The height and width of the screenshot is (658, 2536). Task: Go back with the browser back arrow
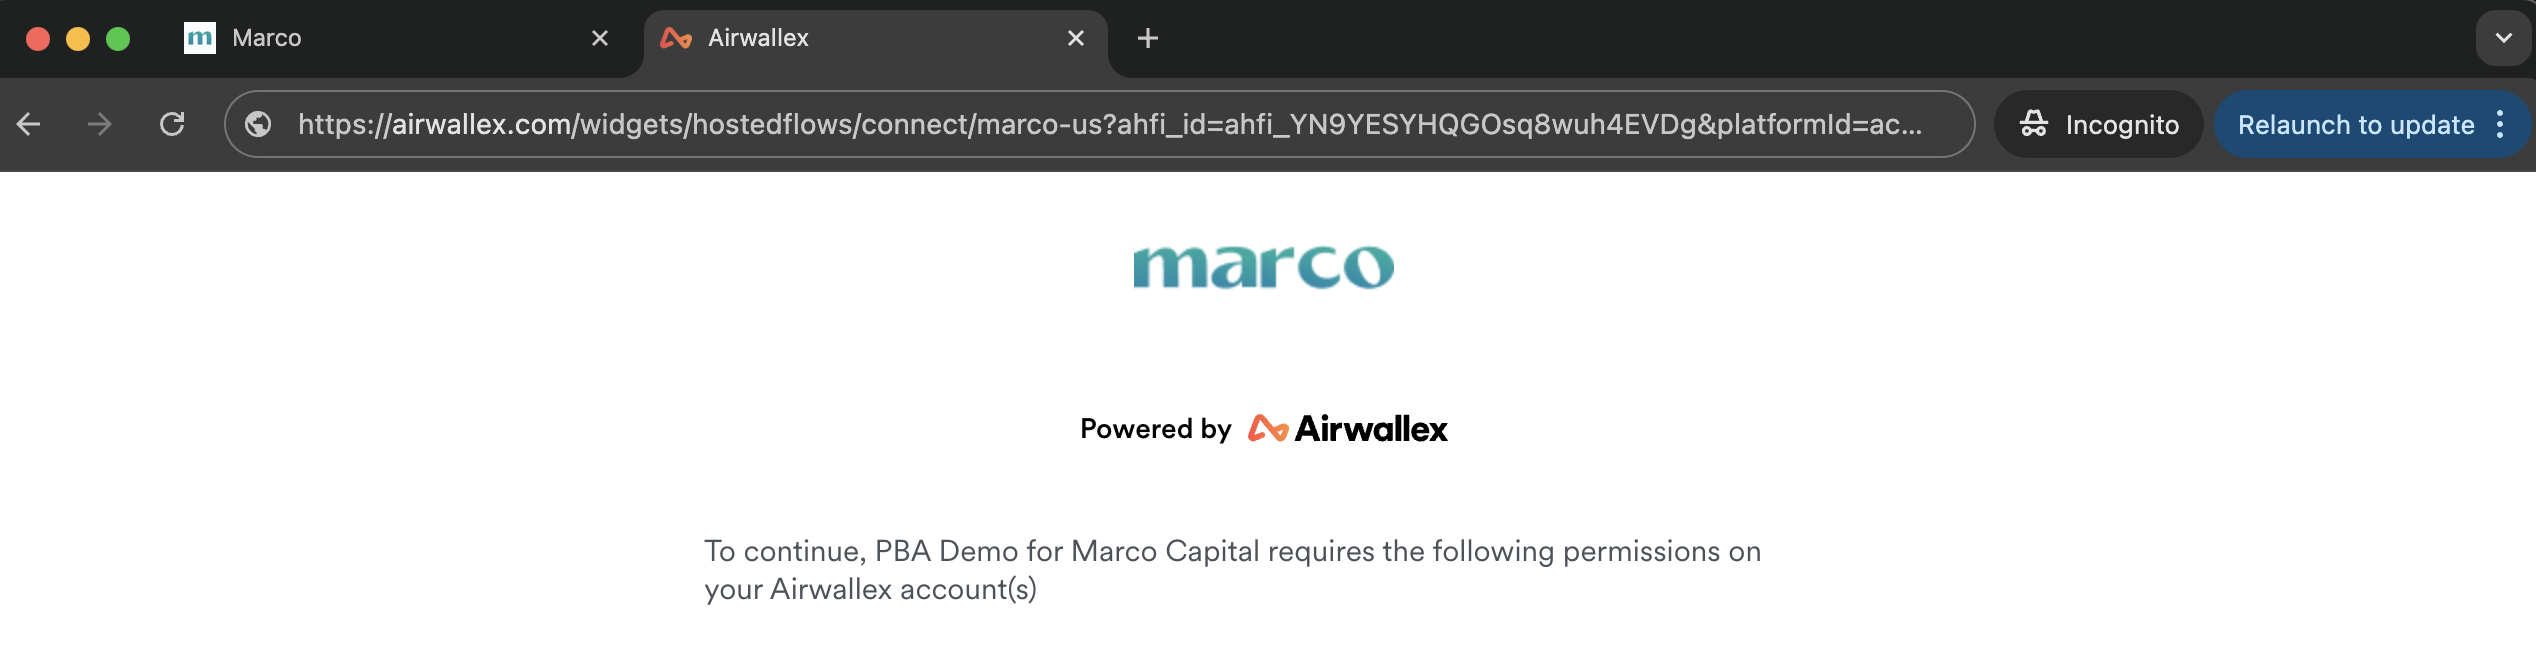click(28, 124)
